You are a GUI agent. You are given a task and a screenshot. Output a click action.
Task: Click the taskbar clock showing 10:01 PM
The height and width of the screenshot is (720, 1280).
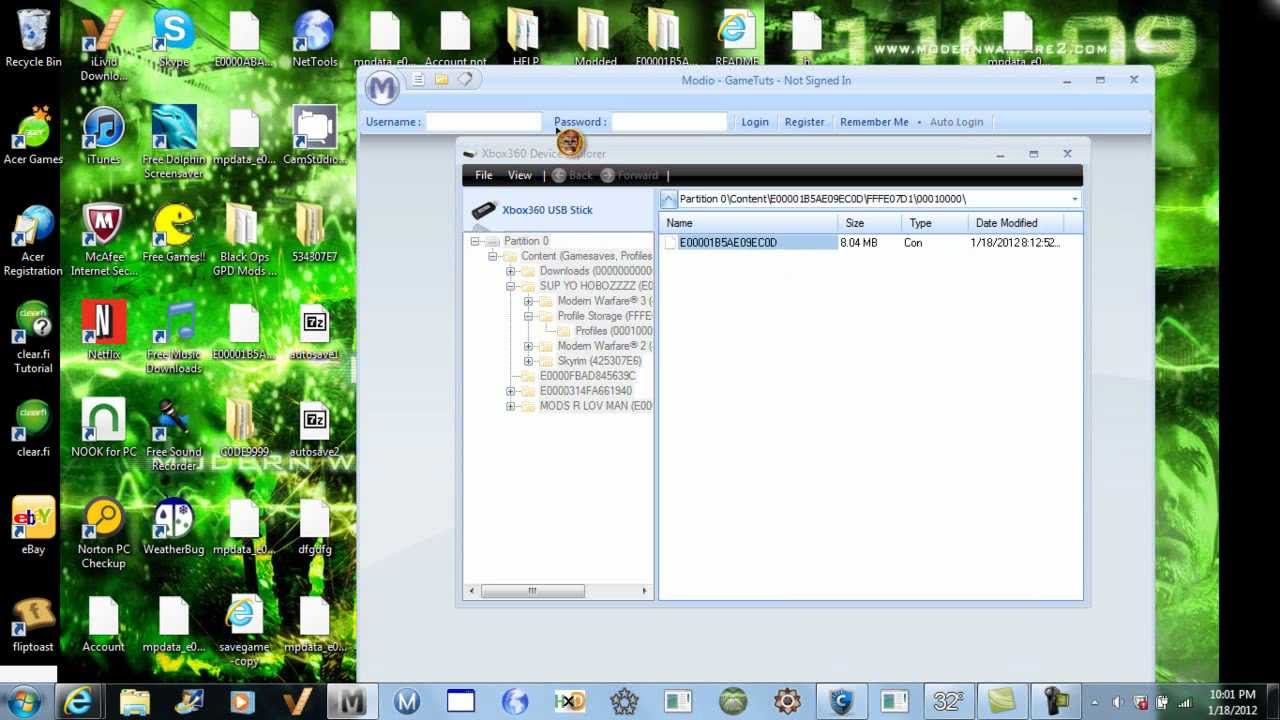(1231, 702)
